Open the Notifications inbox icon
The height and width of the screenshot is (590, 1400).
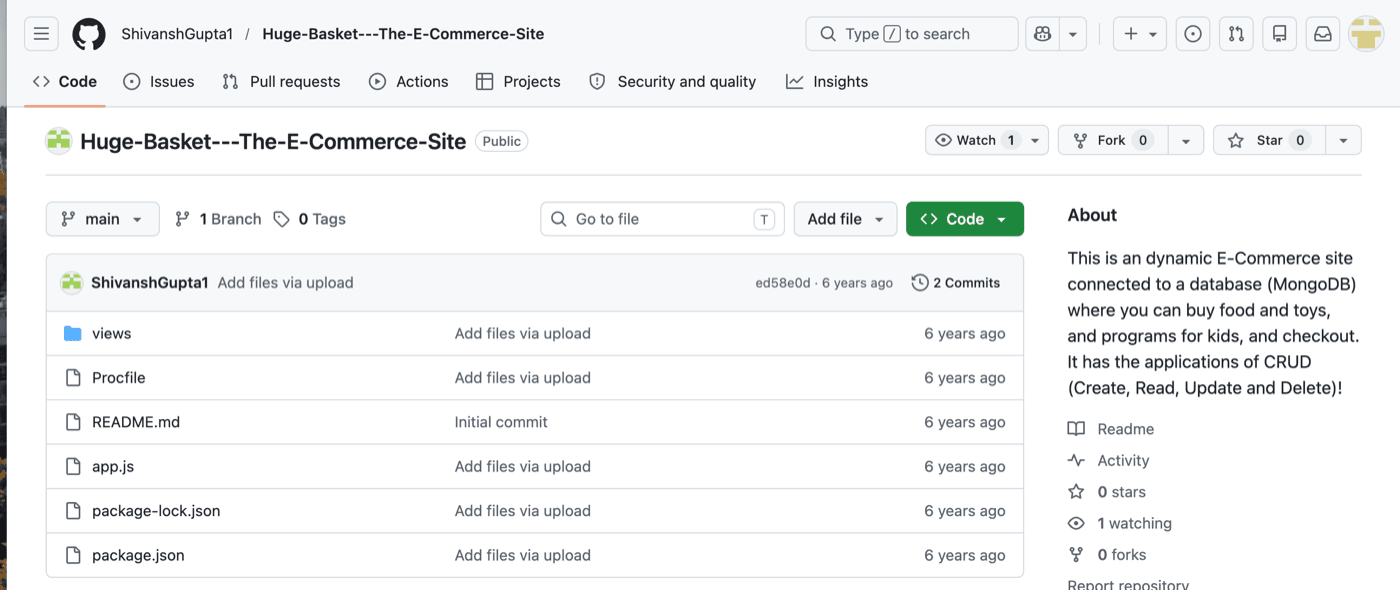coord(1322,34)
